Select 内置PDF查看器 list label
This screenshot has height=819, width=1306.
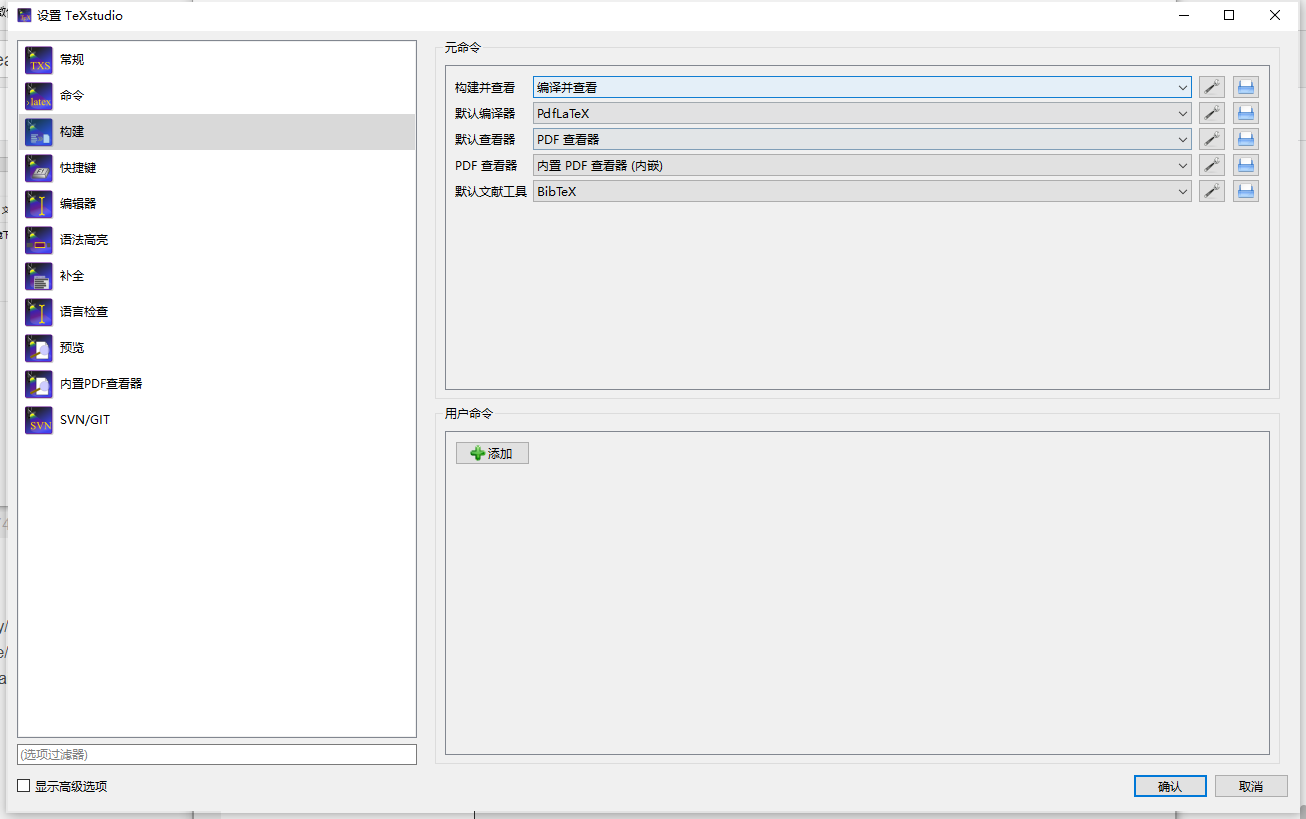click(x=101, y=384)
